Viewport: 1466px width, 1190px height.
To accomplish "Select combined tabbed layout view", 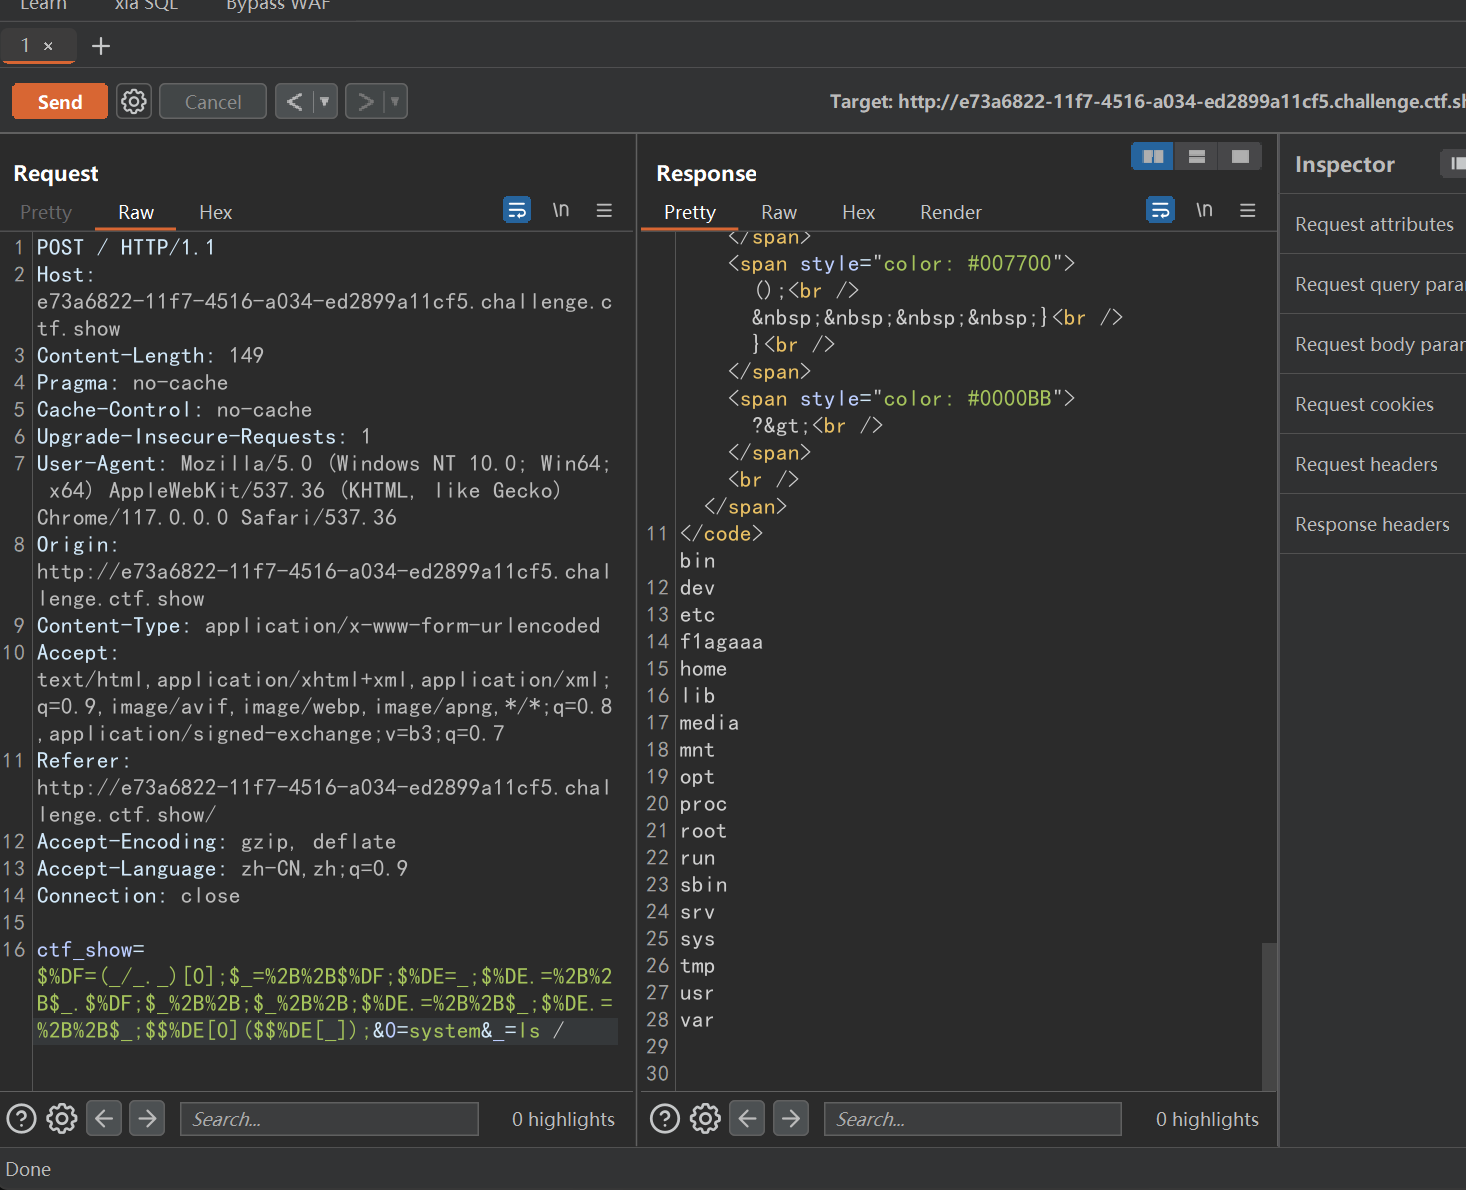I will [x=1240, y=156].
